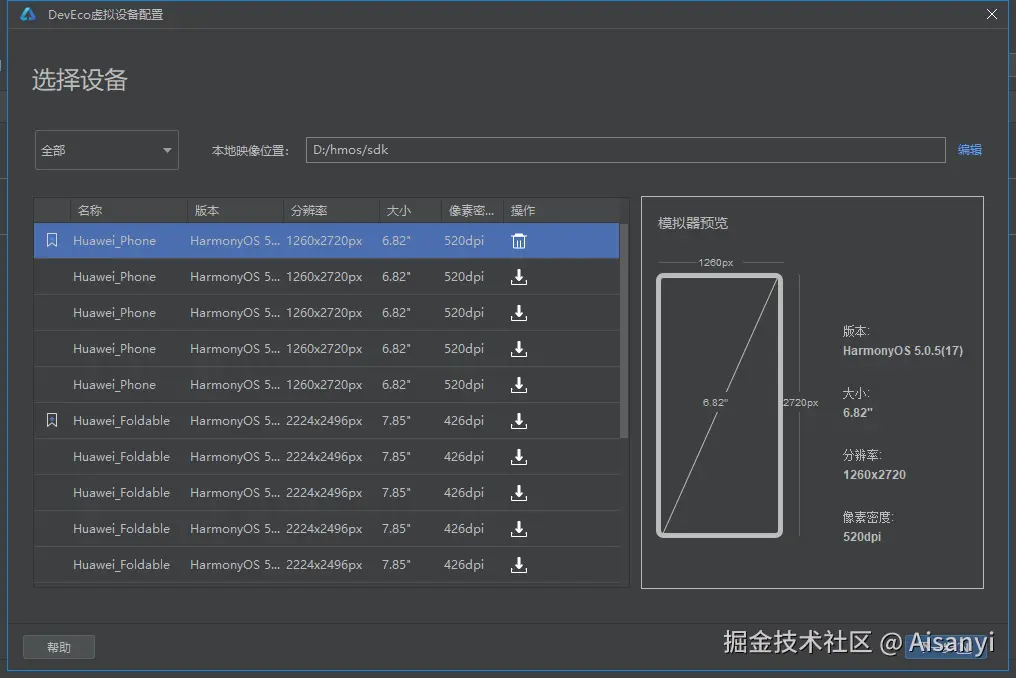Viewport: 1016px width, 678px height.
Task: Click the 模拟器预览 panel title
Action: click(x=693, y=224)
